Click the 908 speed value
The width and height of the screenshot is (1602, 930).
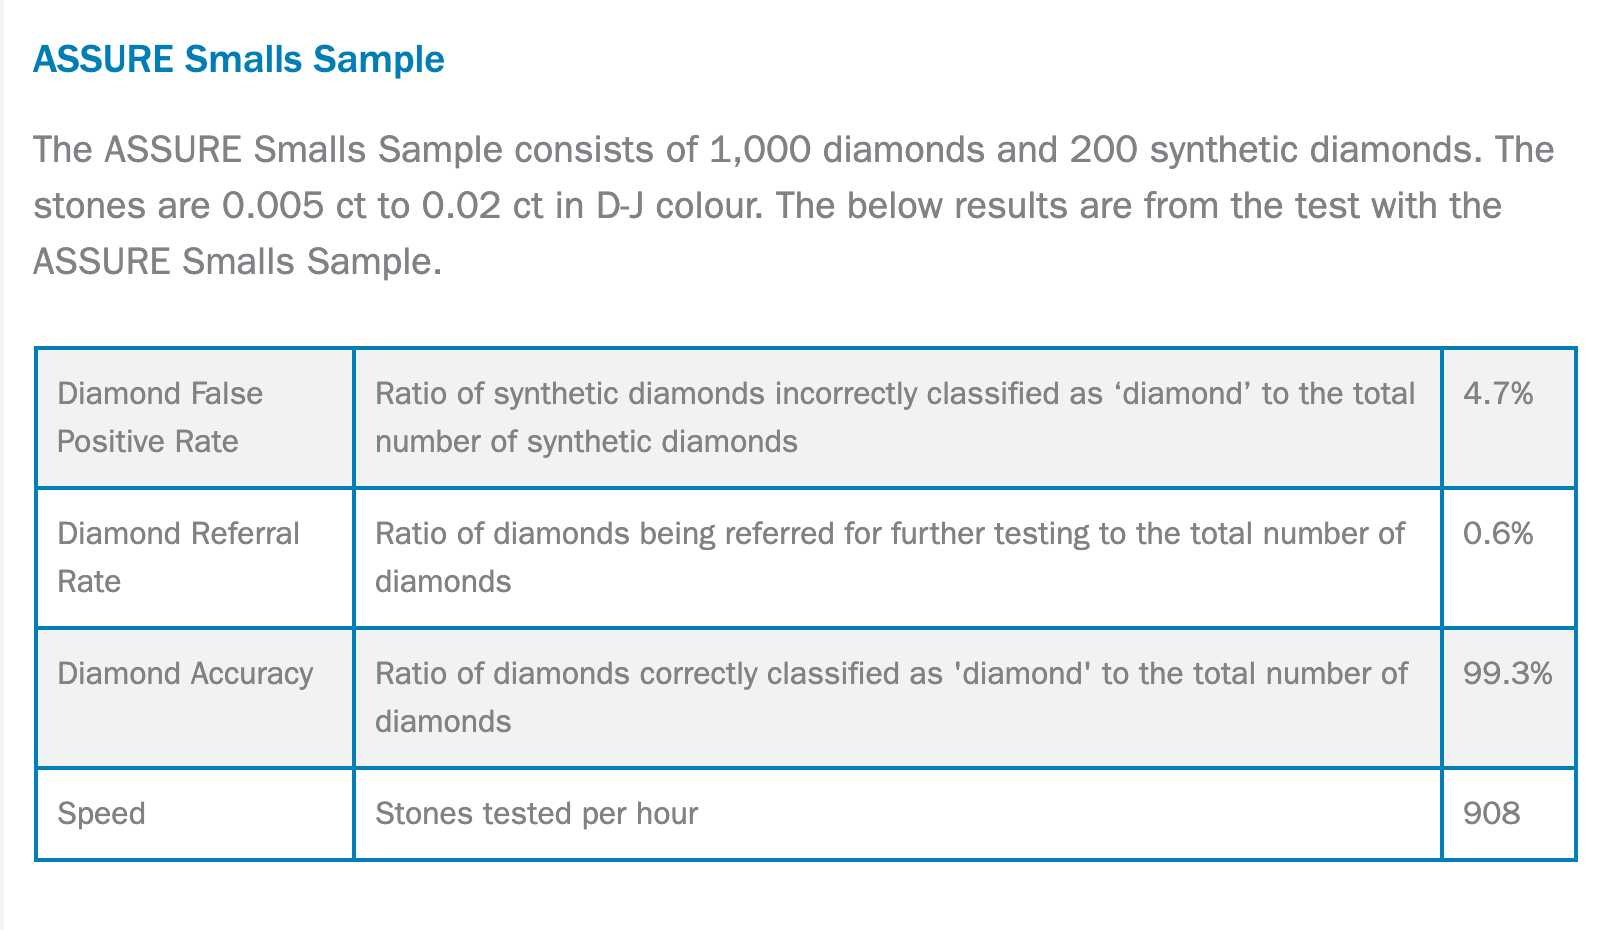[1492, 814]
